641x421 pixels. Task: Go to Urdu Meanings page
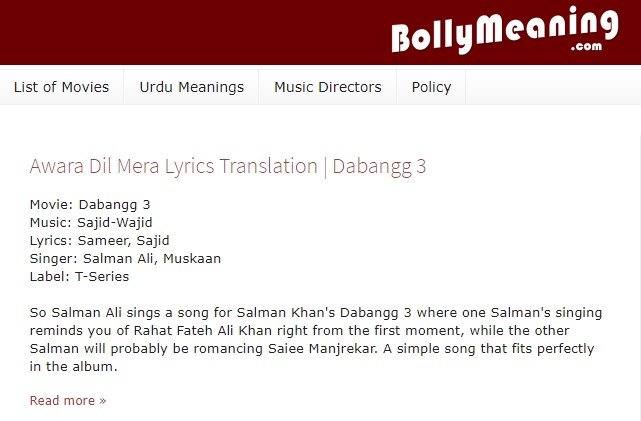click(191, 87)
